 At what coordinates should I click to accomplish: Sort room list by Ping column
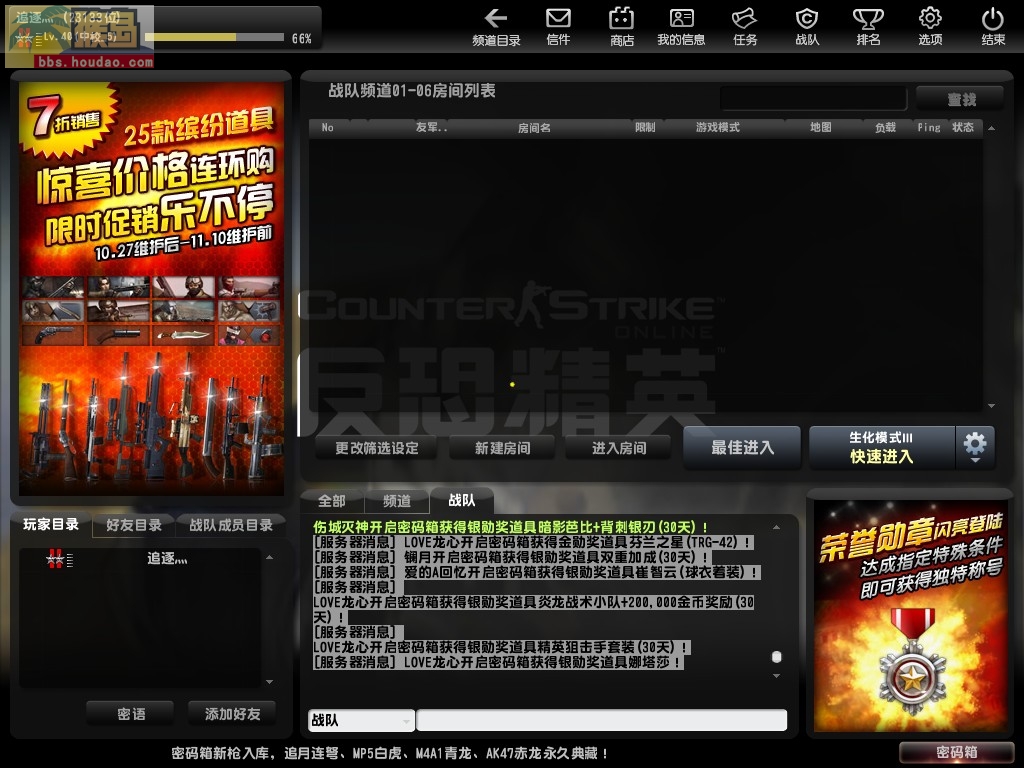coord(929,127)
